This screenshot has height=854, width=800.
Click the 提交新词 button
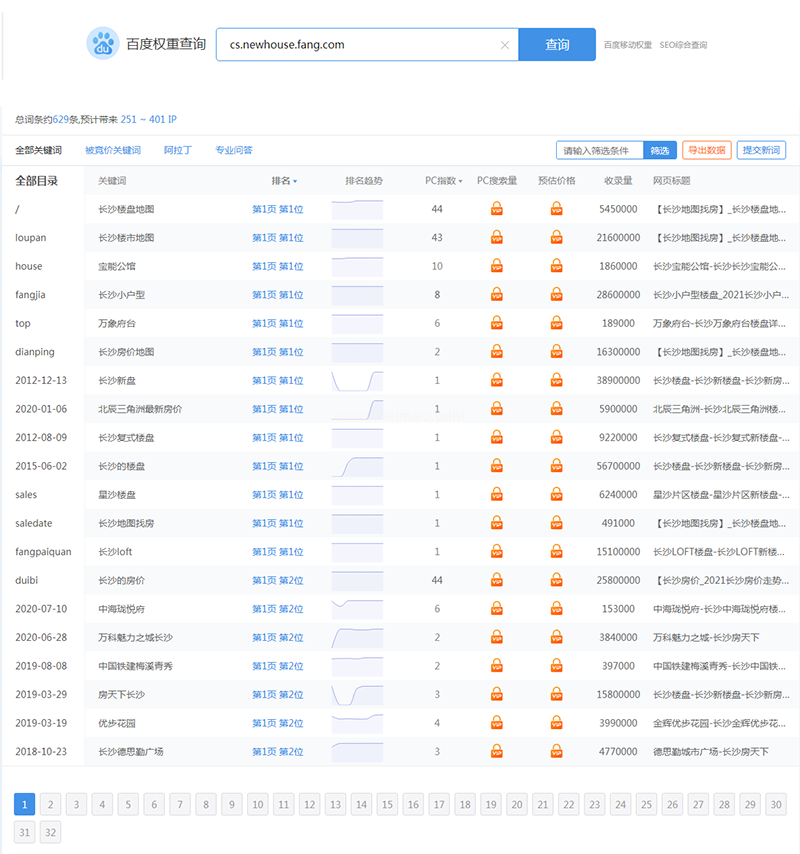tap(761, 150)
